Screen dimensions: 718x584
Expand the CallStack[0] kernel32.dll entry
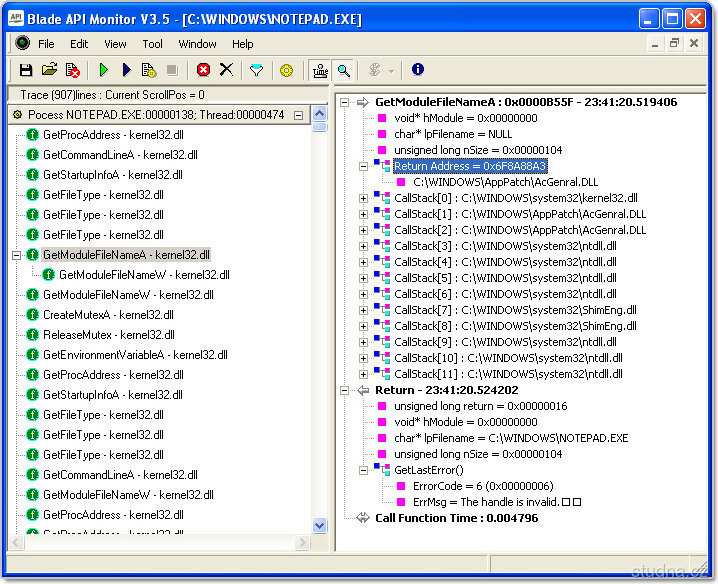(364, 198)
